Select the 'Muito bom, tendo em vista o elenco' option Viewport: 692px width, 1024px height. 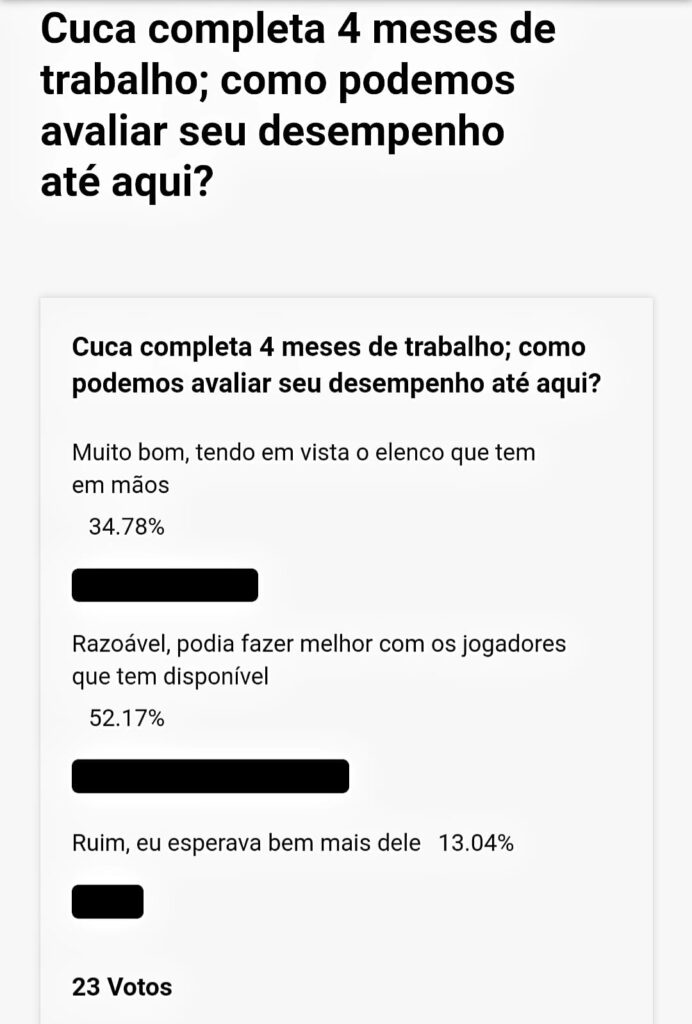[x=304, y=468]
